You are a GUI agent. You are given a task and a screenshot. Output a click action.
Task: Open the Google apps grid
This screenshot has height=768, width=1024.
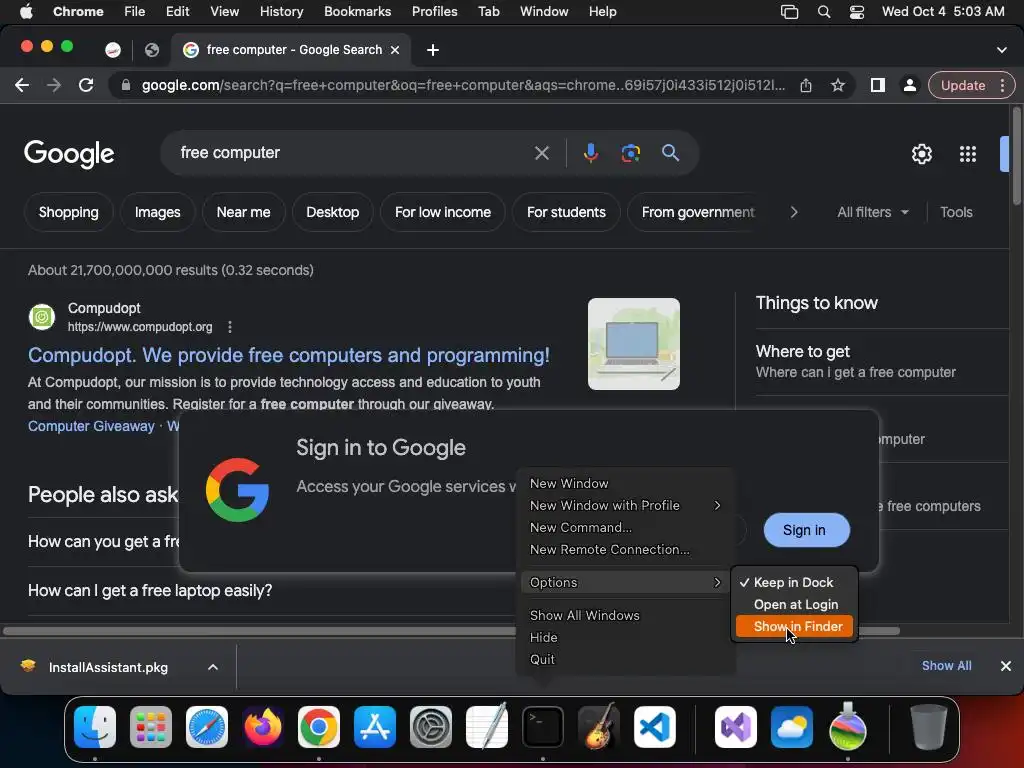[x=968, y=154]
